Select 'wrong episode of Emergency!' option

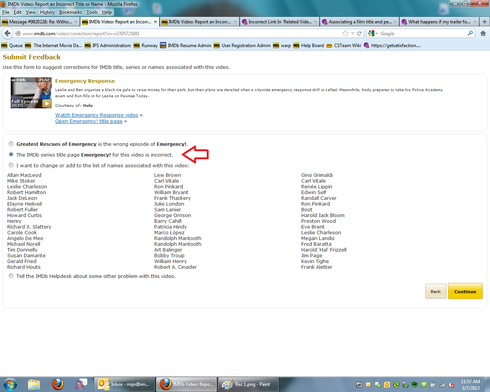click(x=11, y=144)
